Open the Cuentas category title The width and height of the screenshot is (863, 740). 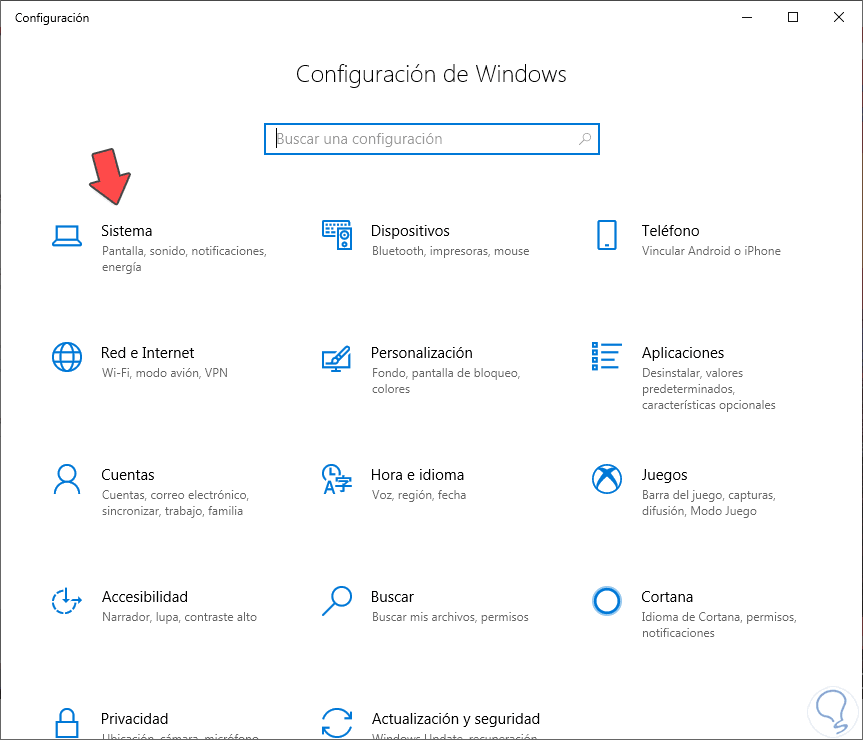pos(128,475)
